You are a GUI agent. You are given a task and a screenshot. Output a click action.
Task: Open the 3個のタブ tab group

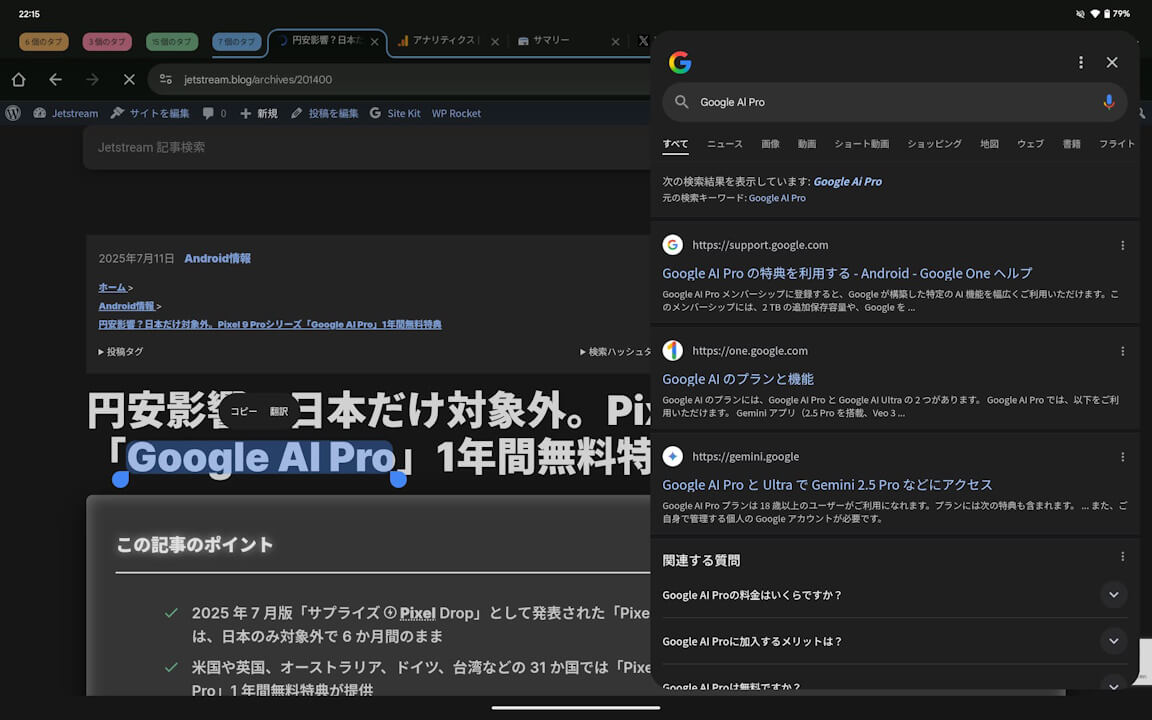click(107, 42)
